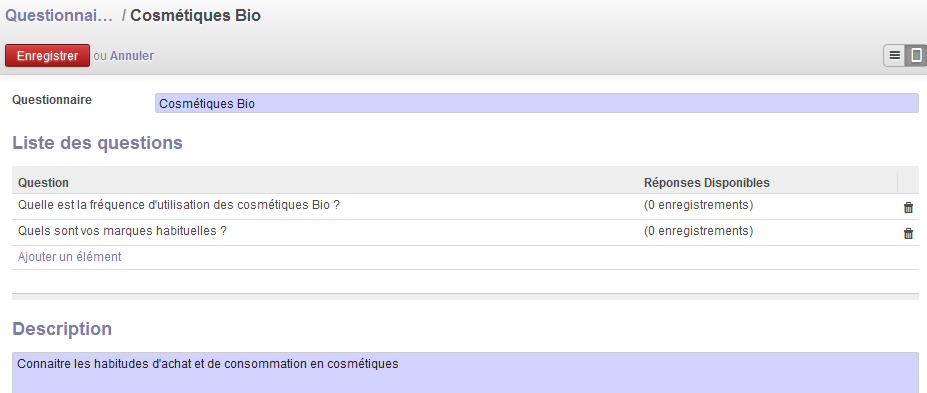Switch to form view icon
Screen dimensions: 927x393
coord(916,56)
